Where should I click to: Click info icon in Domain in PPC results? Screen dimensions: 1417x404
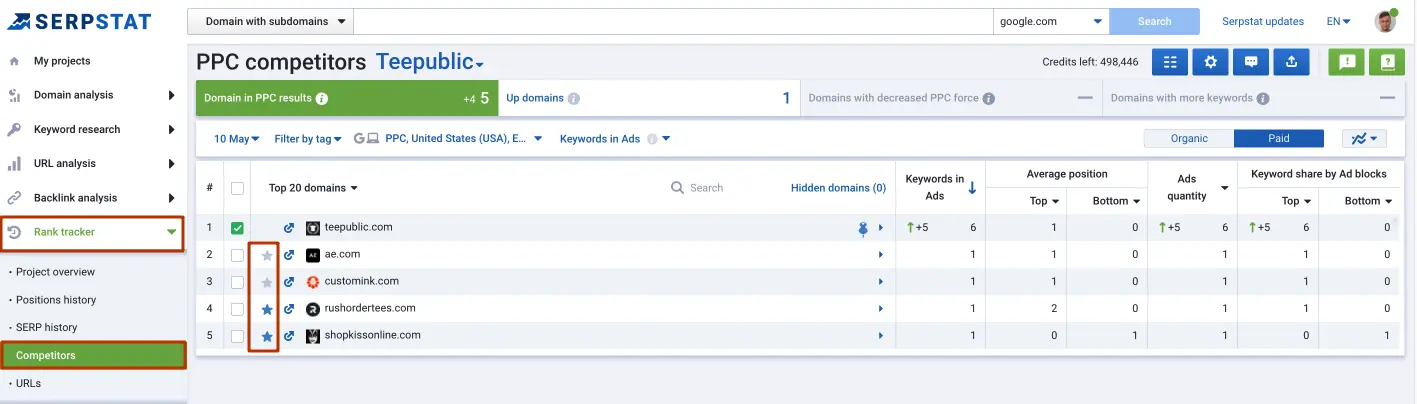322,99
